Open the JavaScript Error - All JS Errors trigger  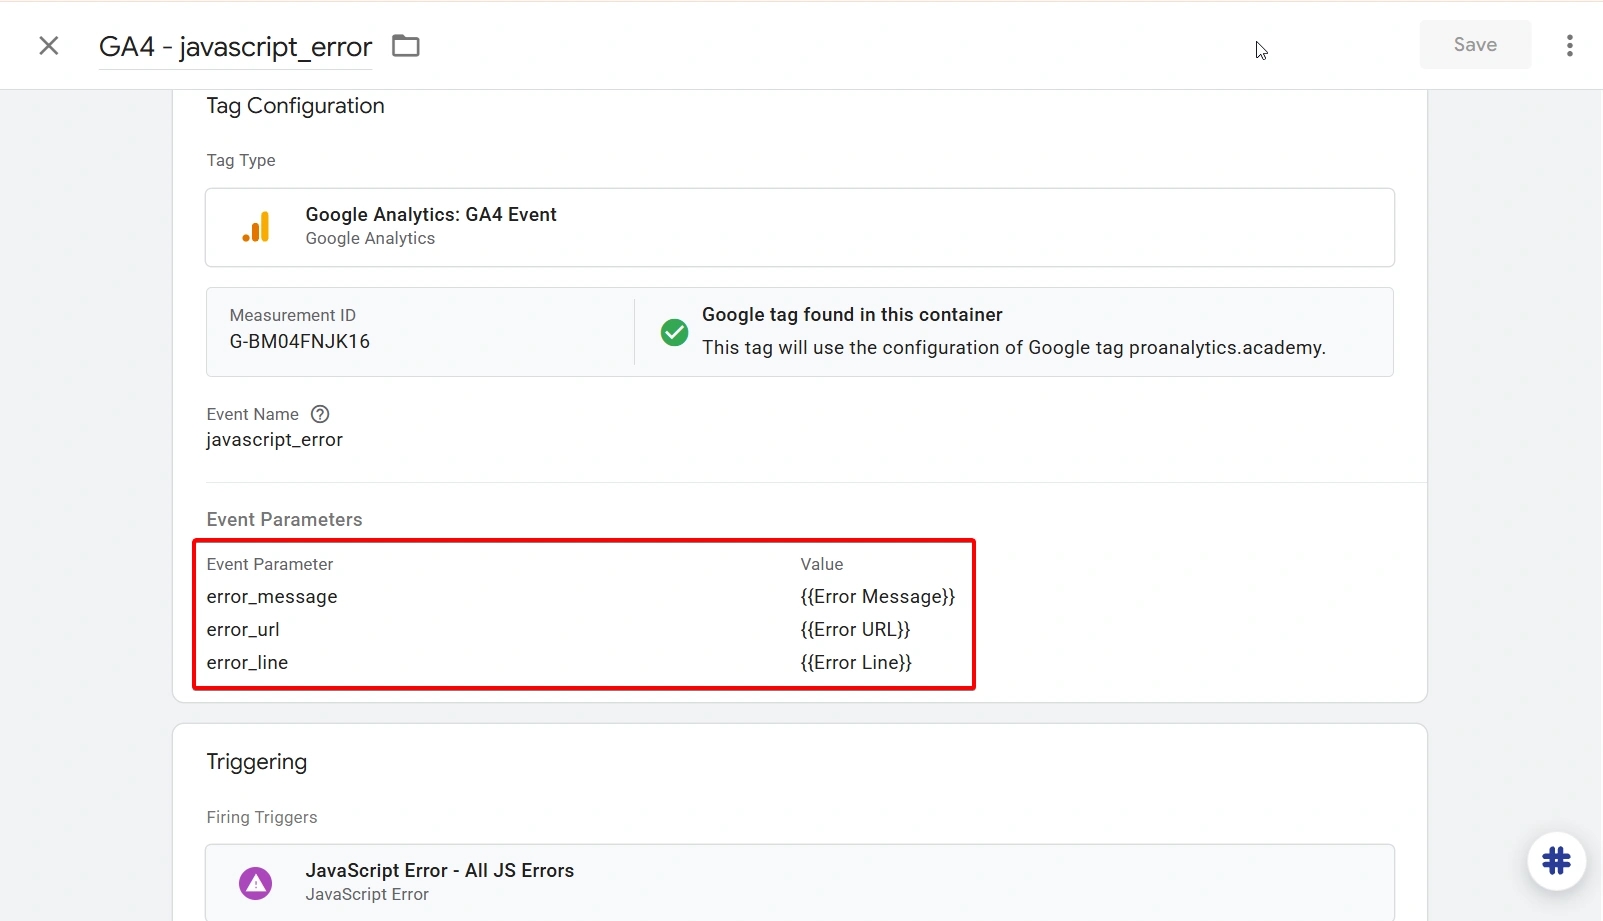tap(799, 882)
